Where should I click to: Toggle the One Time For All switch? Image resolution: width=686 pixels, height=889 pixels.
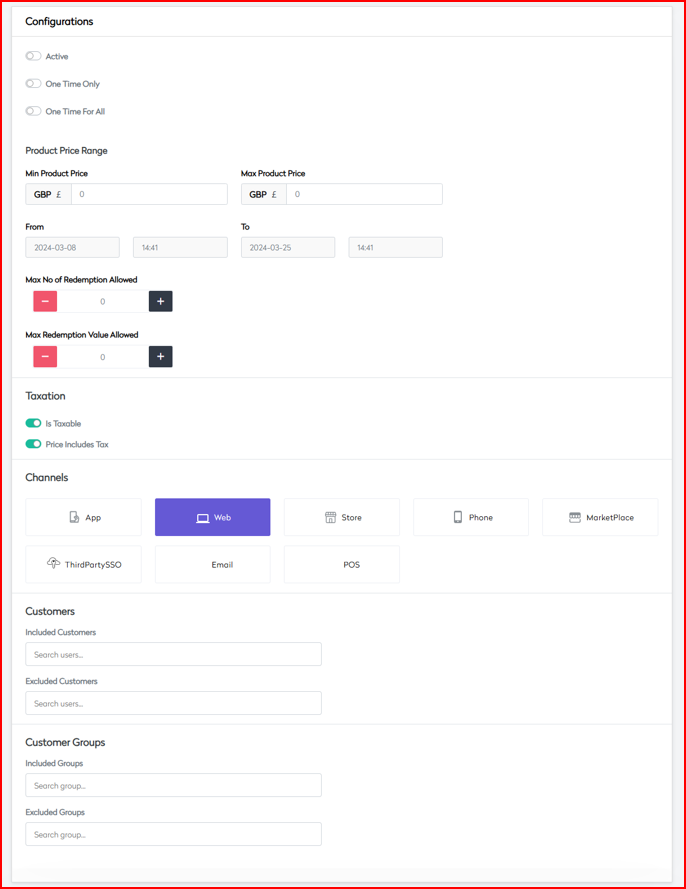(34, 111)
